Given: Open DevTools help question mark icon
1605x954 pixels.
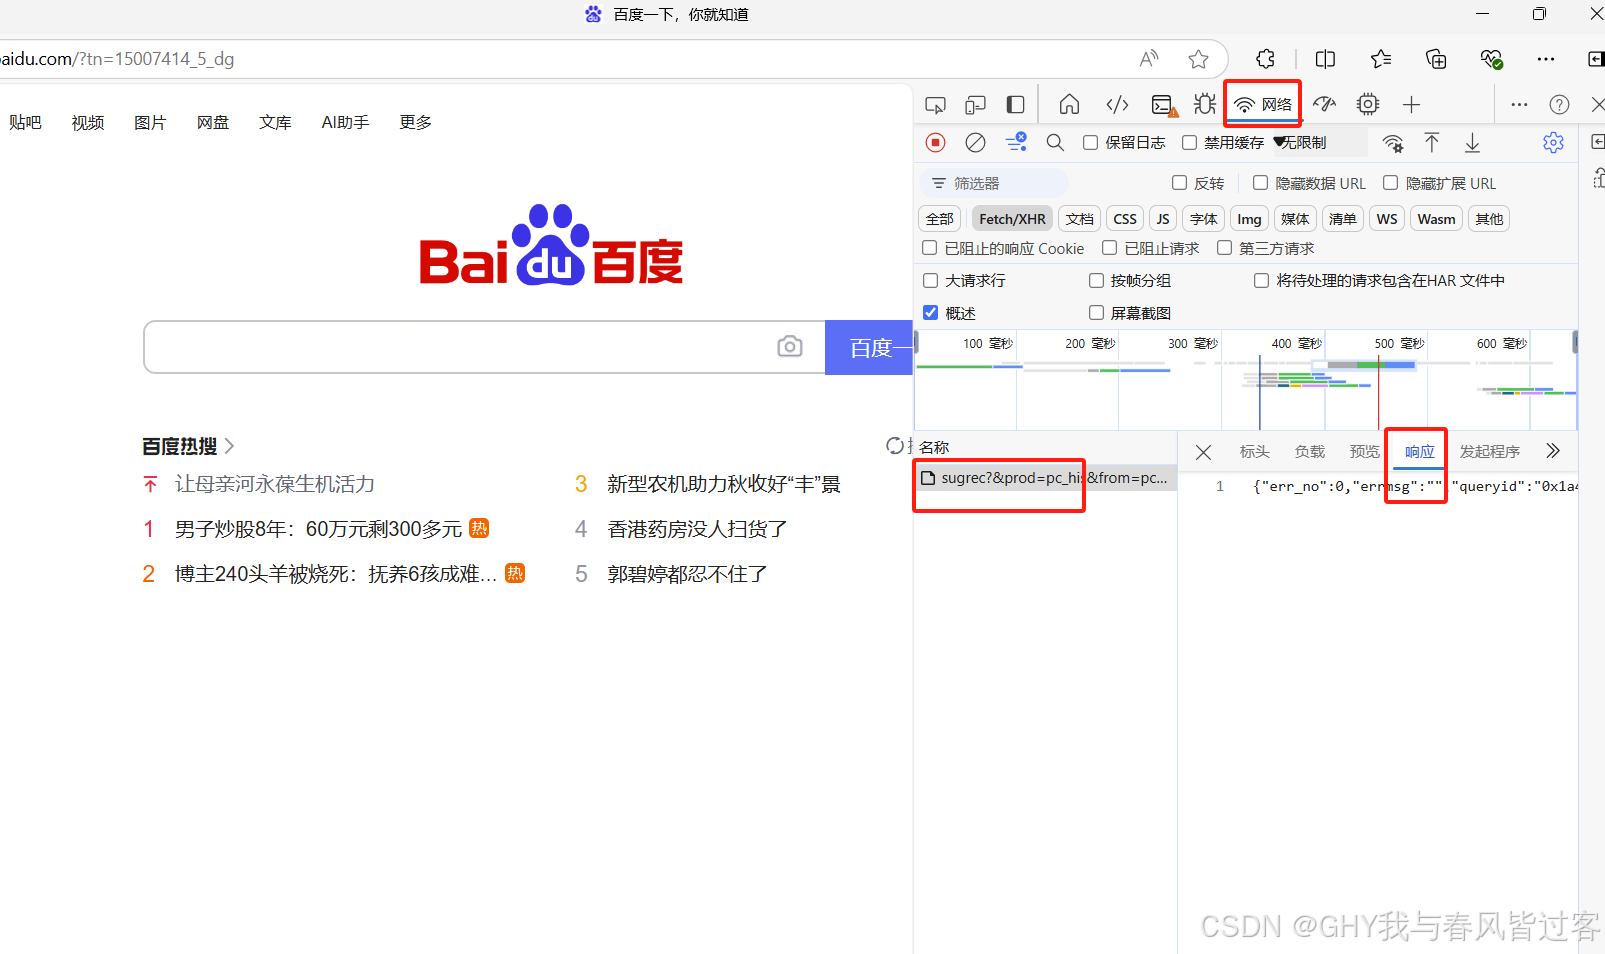Looking at the screenshot, I should point(1559,104).
